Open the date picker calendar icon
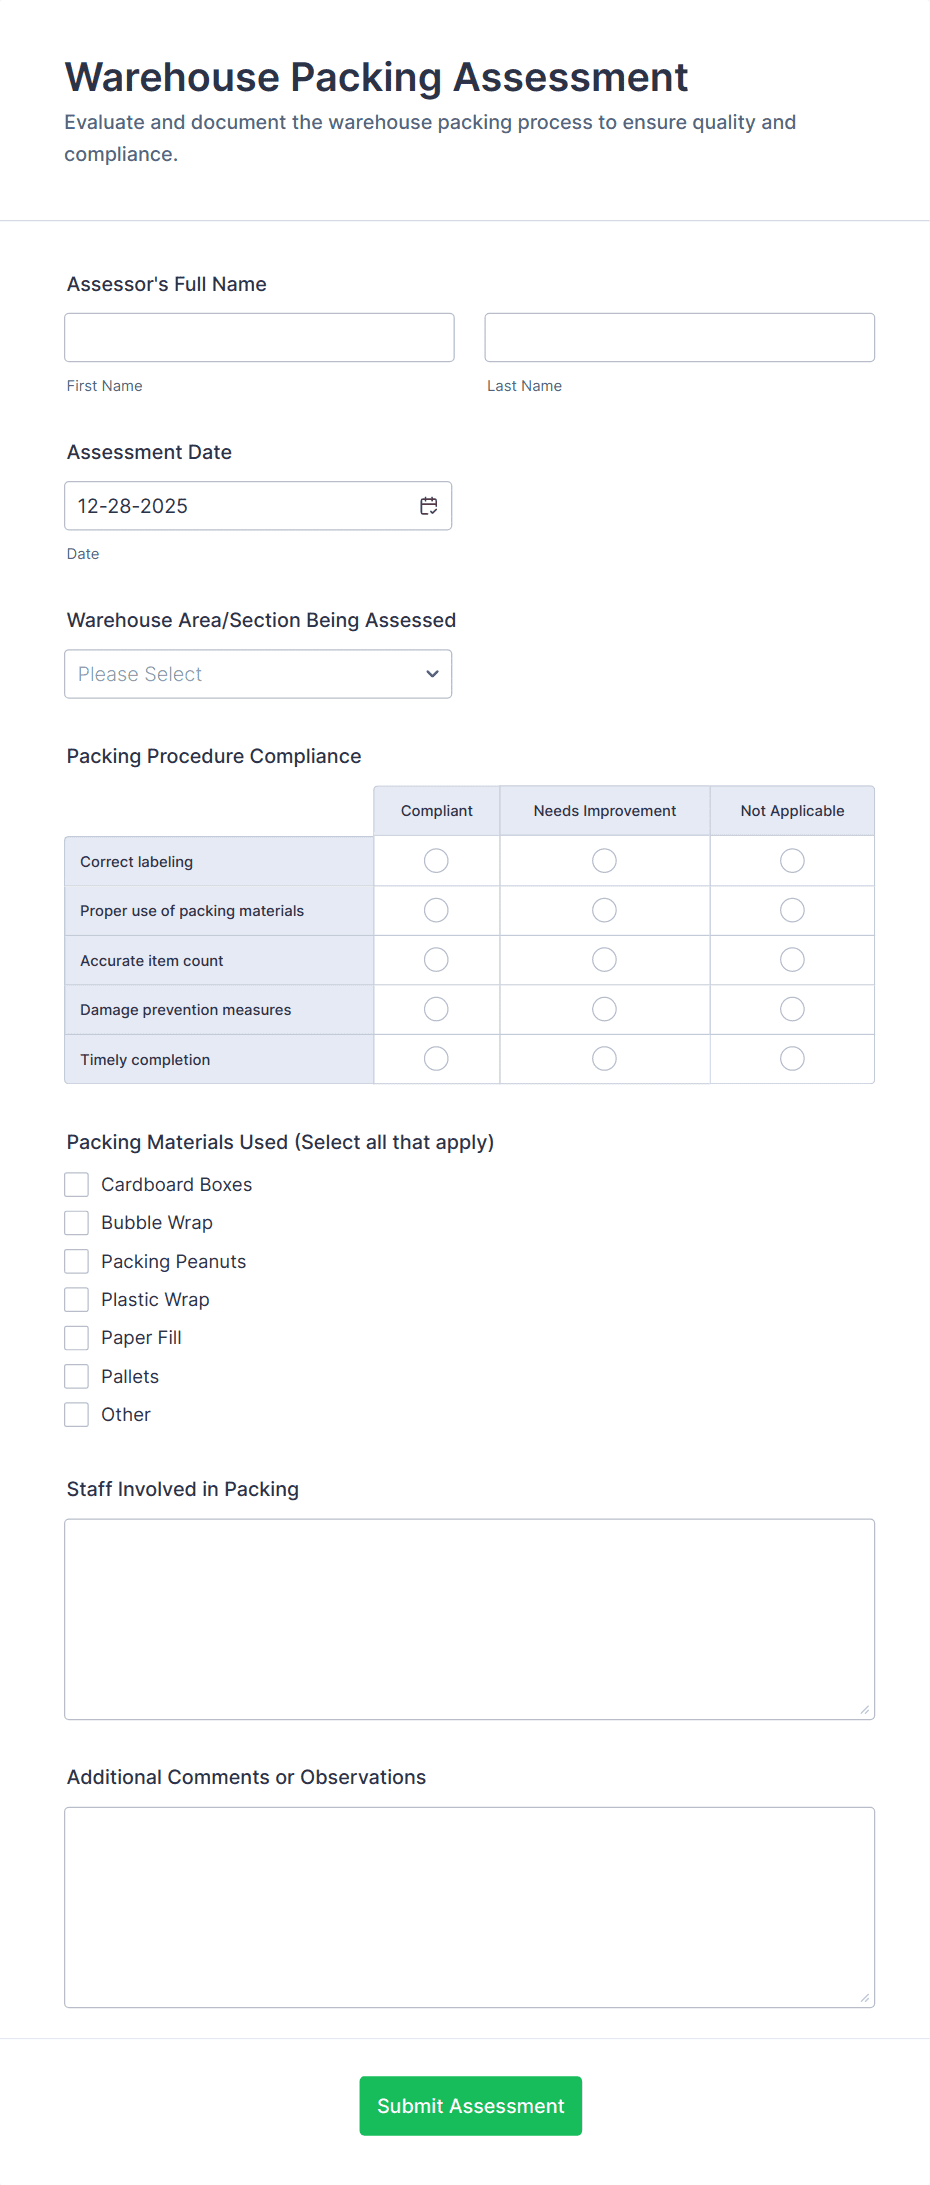Viewport: 930px width, 2185px height. click(x=428, y=505)
